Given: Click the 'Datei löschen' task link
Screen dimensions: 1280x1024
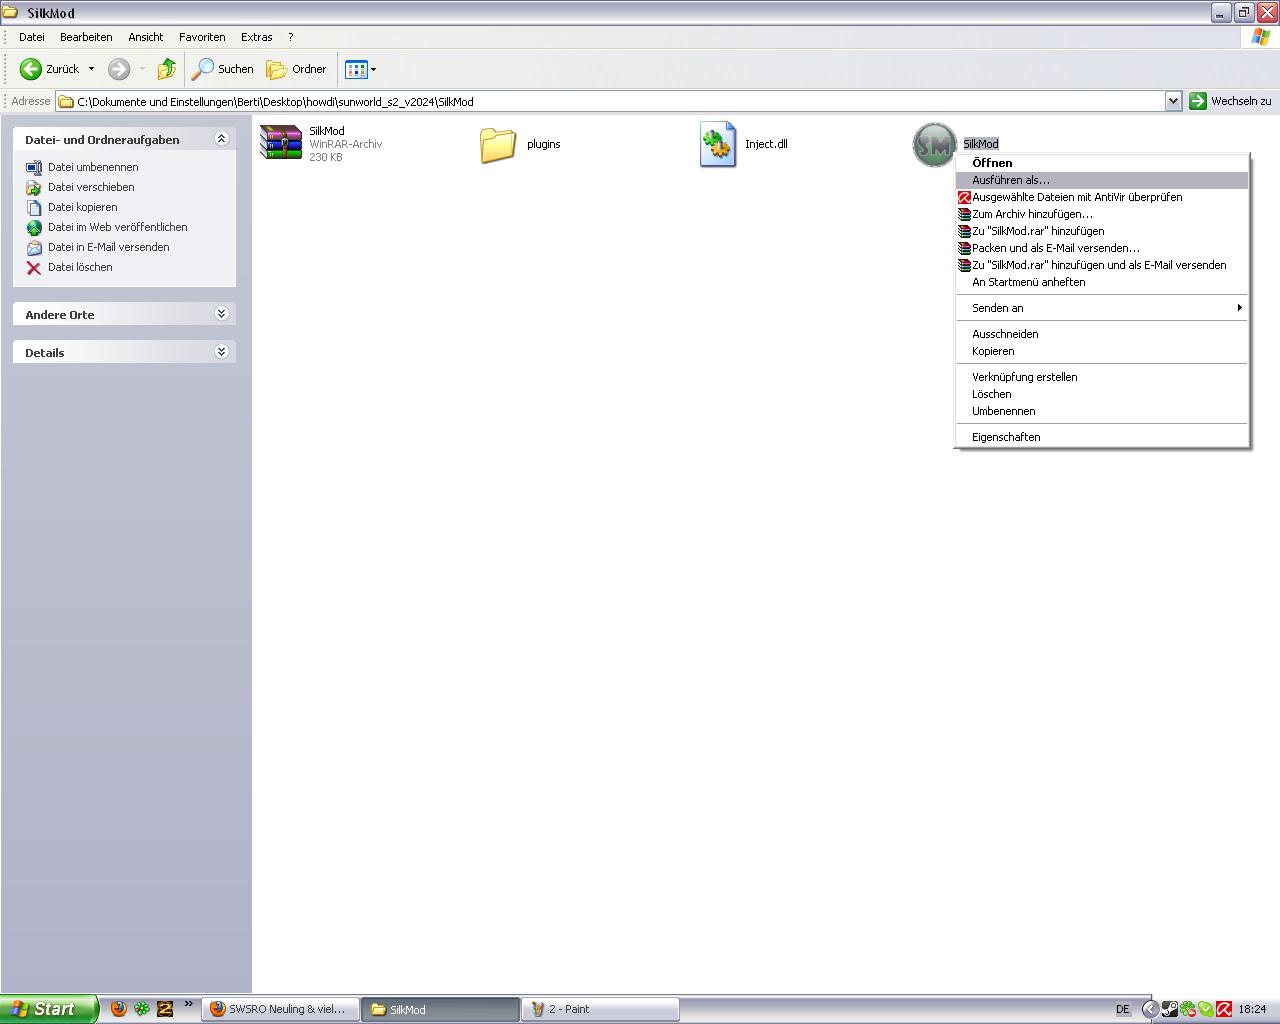Looking at the screenshot, I should coord(80,267).
